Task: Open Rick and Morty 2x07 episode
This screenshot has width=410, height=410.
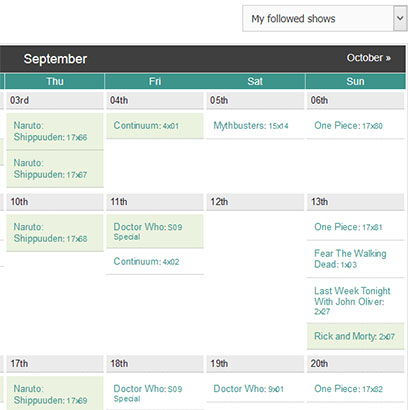Action: pyautogui.click(x=355, y=336)
